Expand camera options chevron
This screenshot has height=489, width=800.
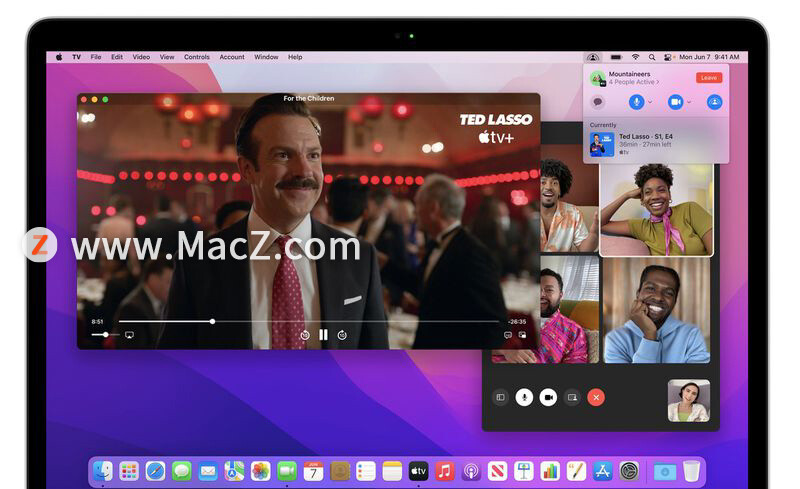tap(689, 102)
